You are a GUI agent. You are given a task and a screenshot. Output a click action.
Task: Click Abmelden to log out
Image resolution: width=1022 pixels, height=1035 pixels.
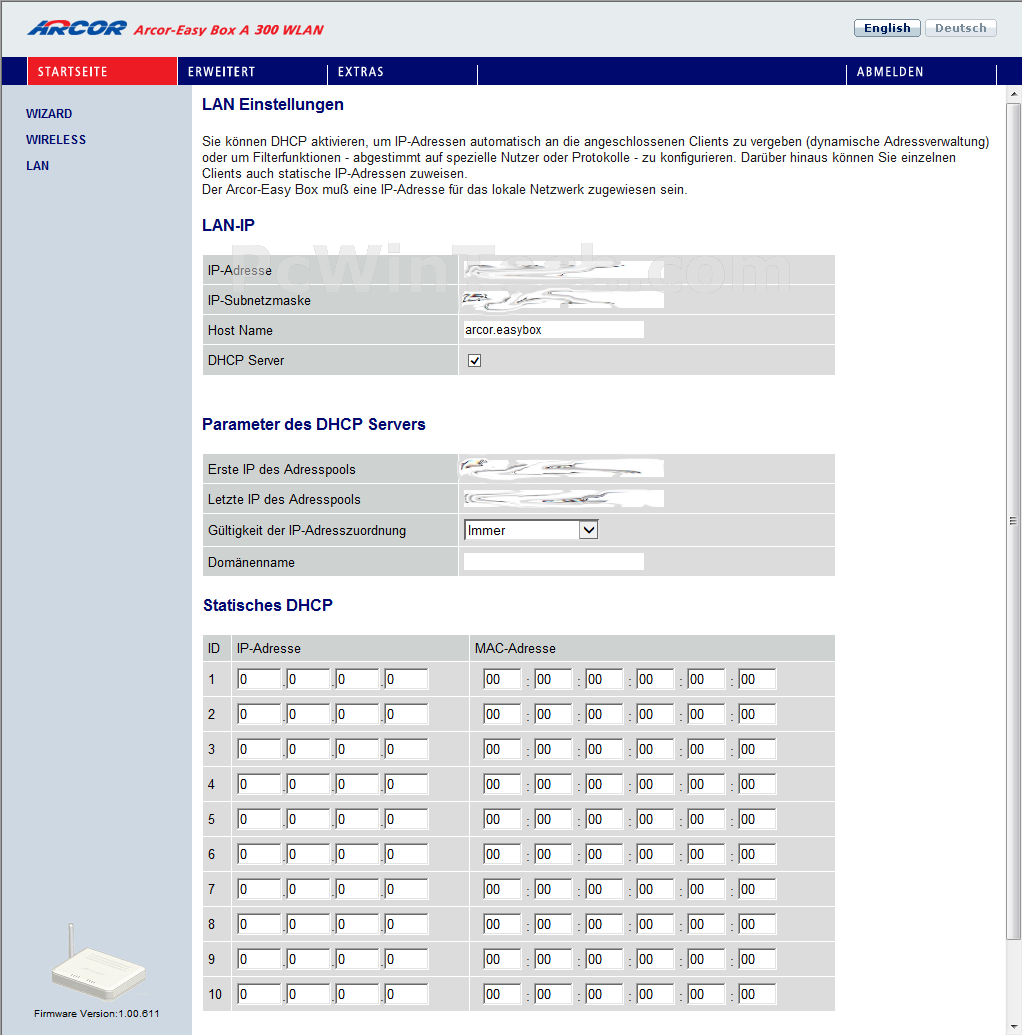pyautogui.click(x=921, y=71)
